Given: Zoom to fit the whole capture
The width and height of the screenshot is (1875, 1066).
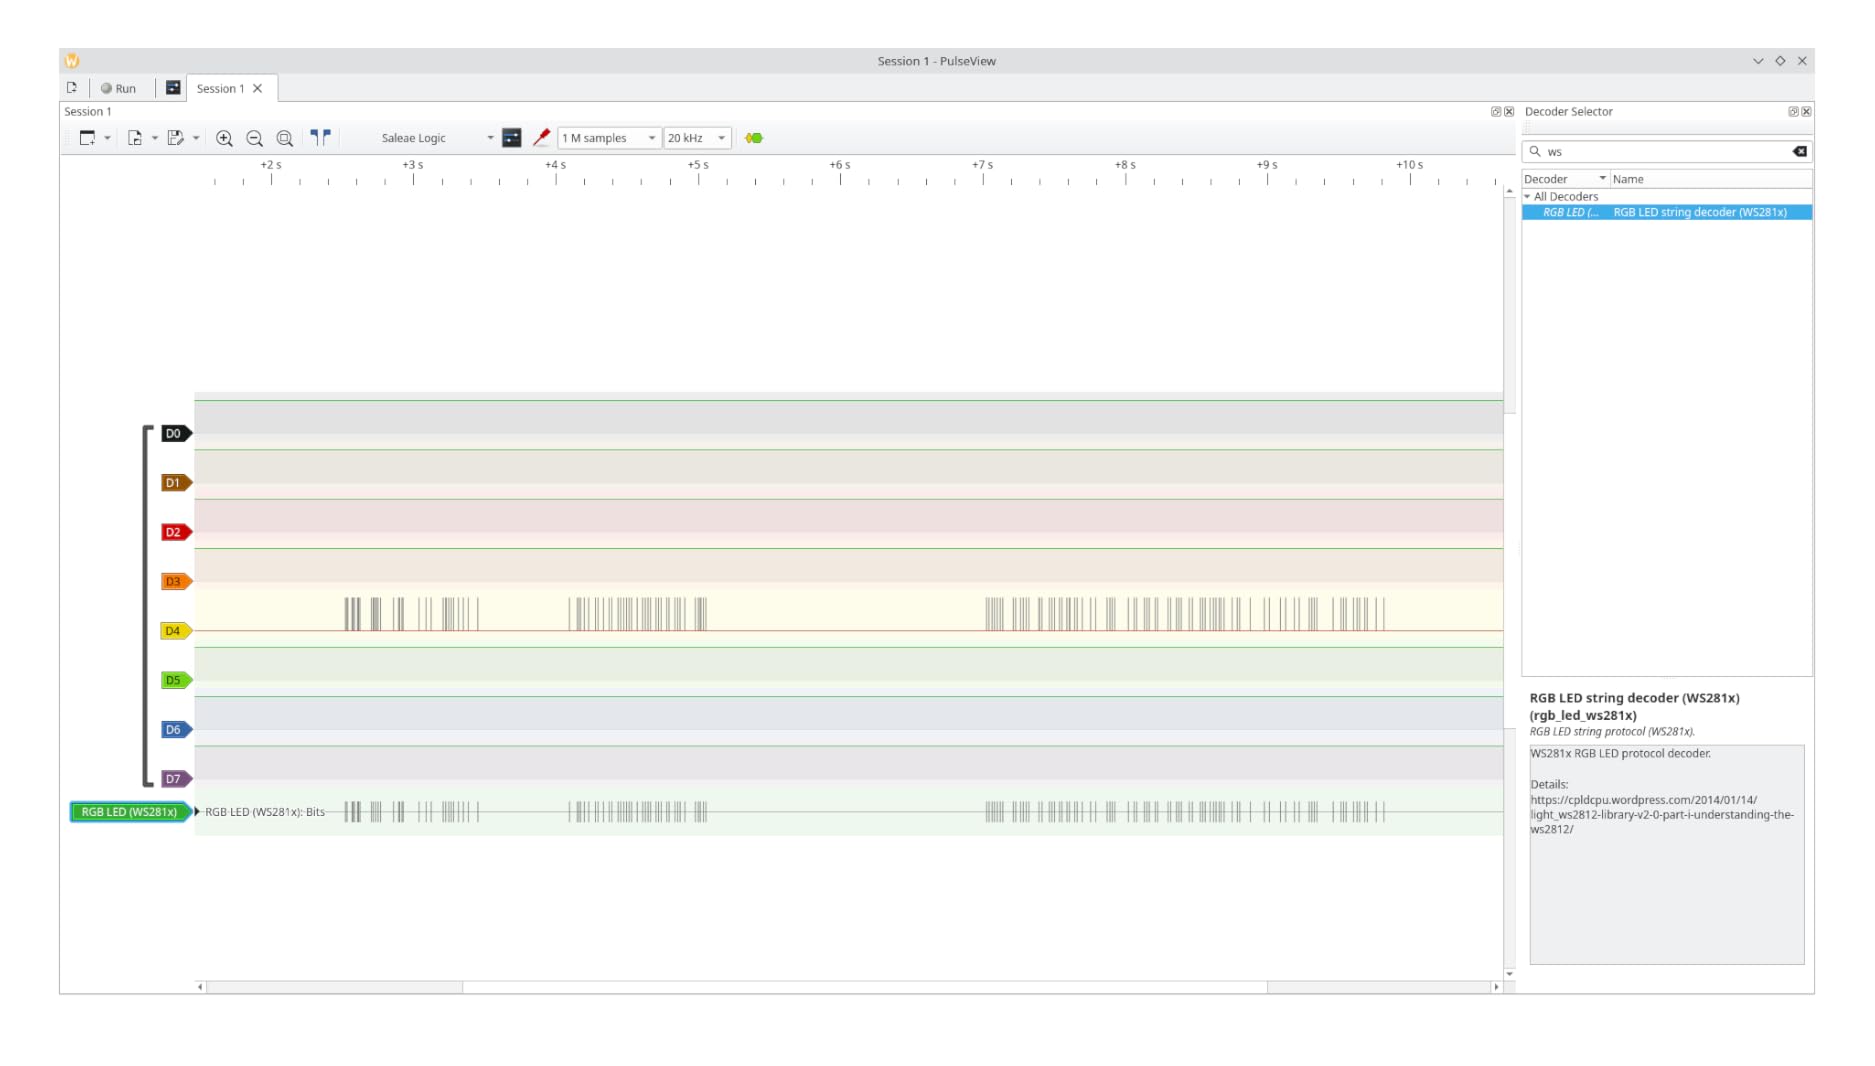Looking at the screenshot, I should tap(285, 139).
